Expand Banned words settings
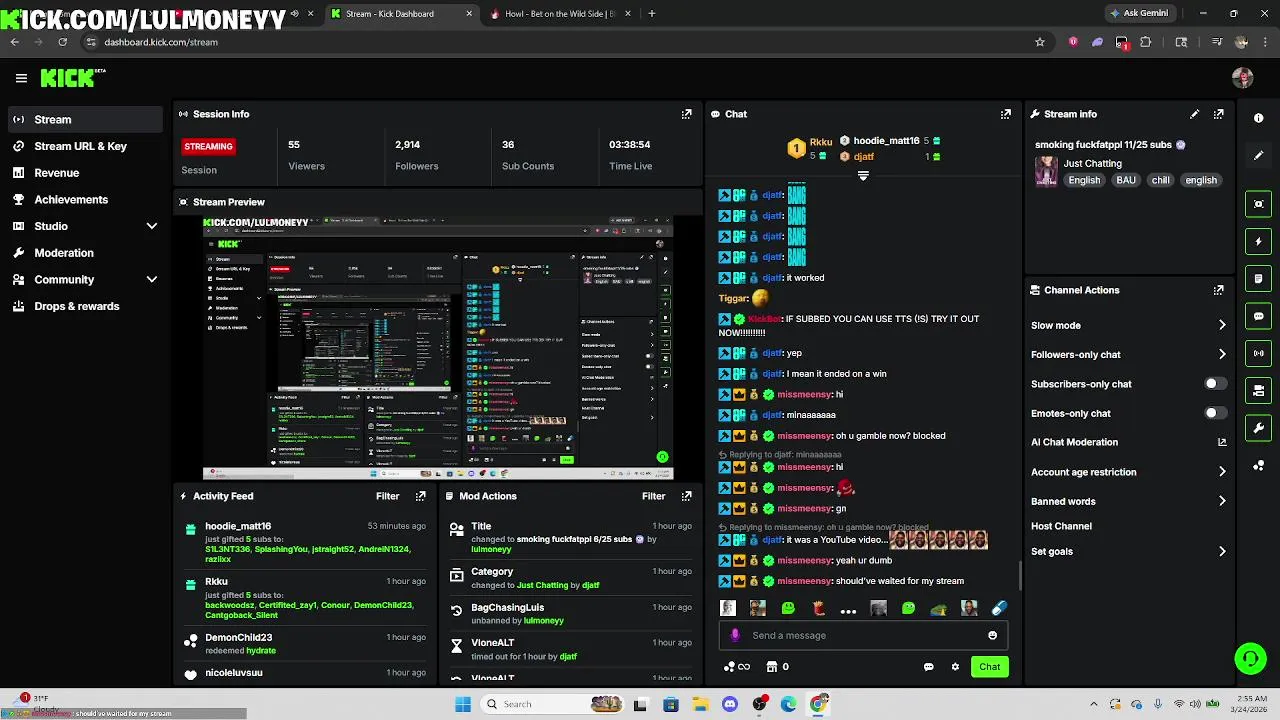This screenshot has height=720, width=1280. pyautogui.click(x=1222, y=501)
